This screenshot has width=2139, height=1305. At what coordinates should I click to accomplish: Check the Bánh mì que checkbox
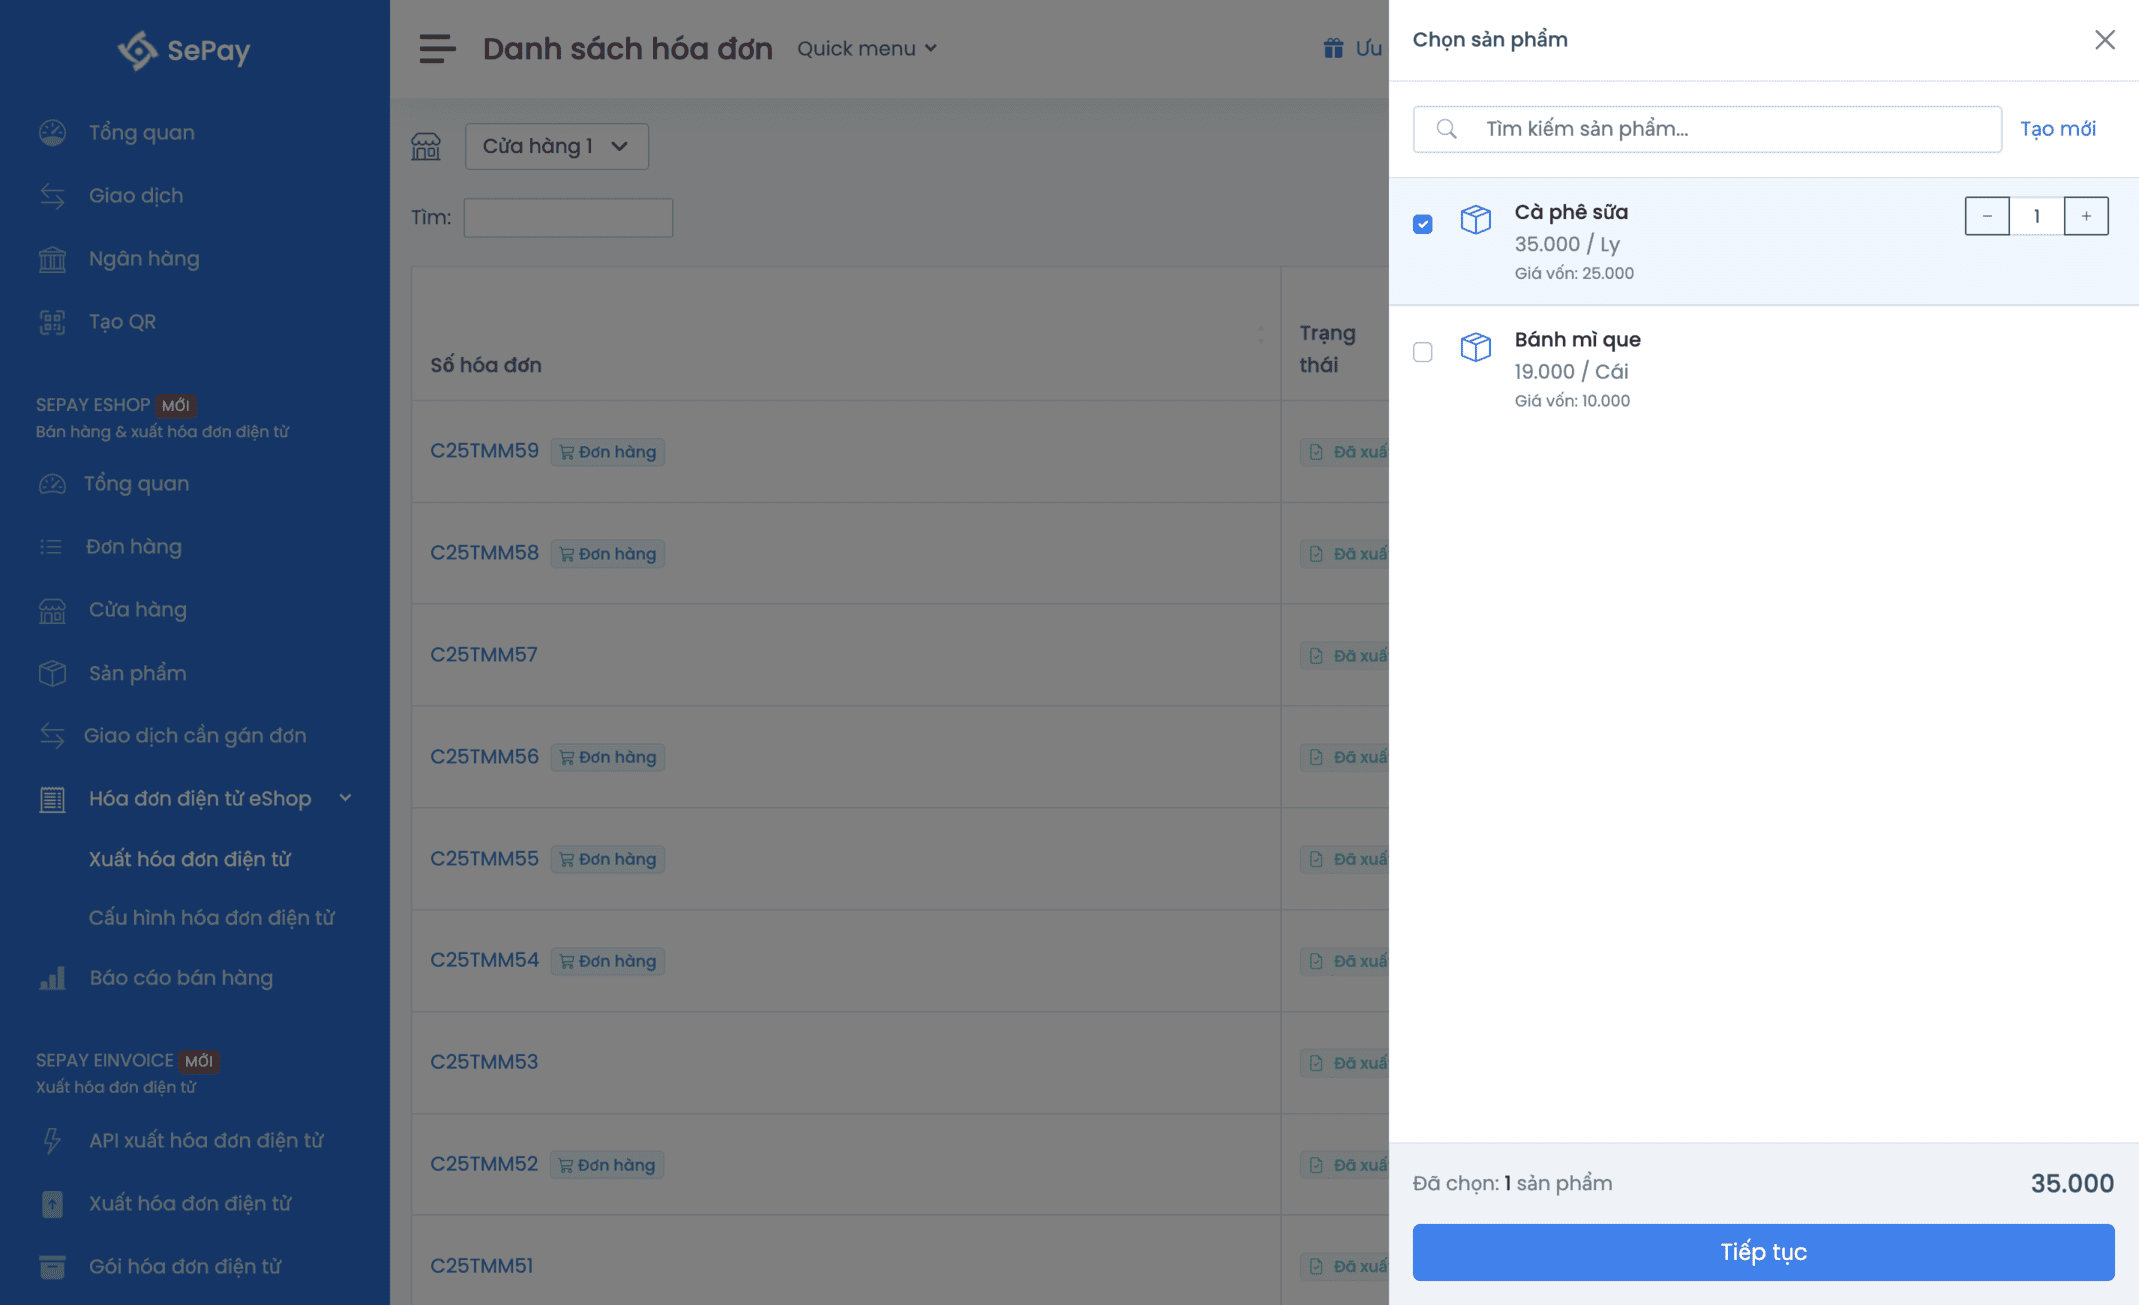pos(1422,352)
